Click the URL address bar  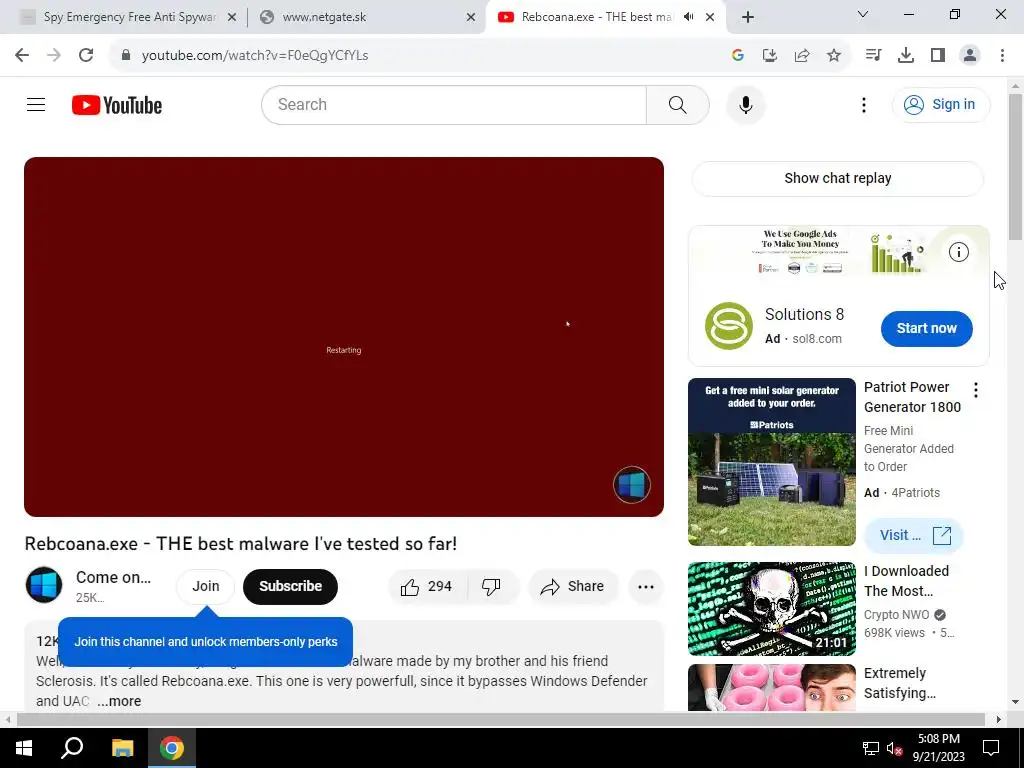click(x=418, y=56)
